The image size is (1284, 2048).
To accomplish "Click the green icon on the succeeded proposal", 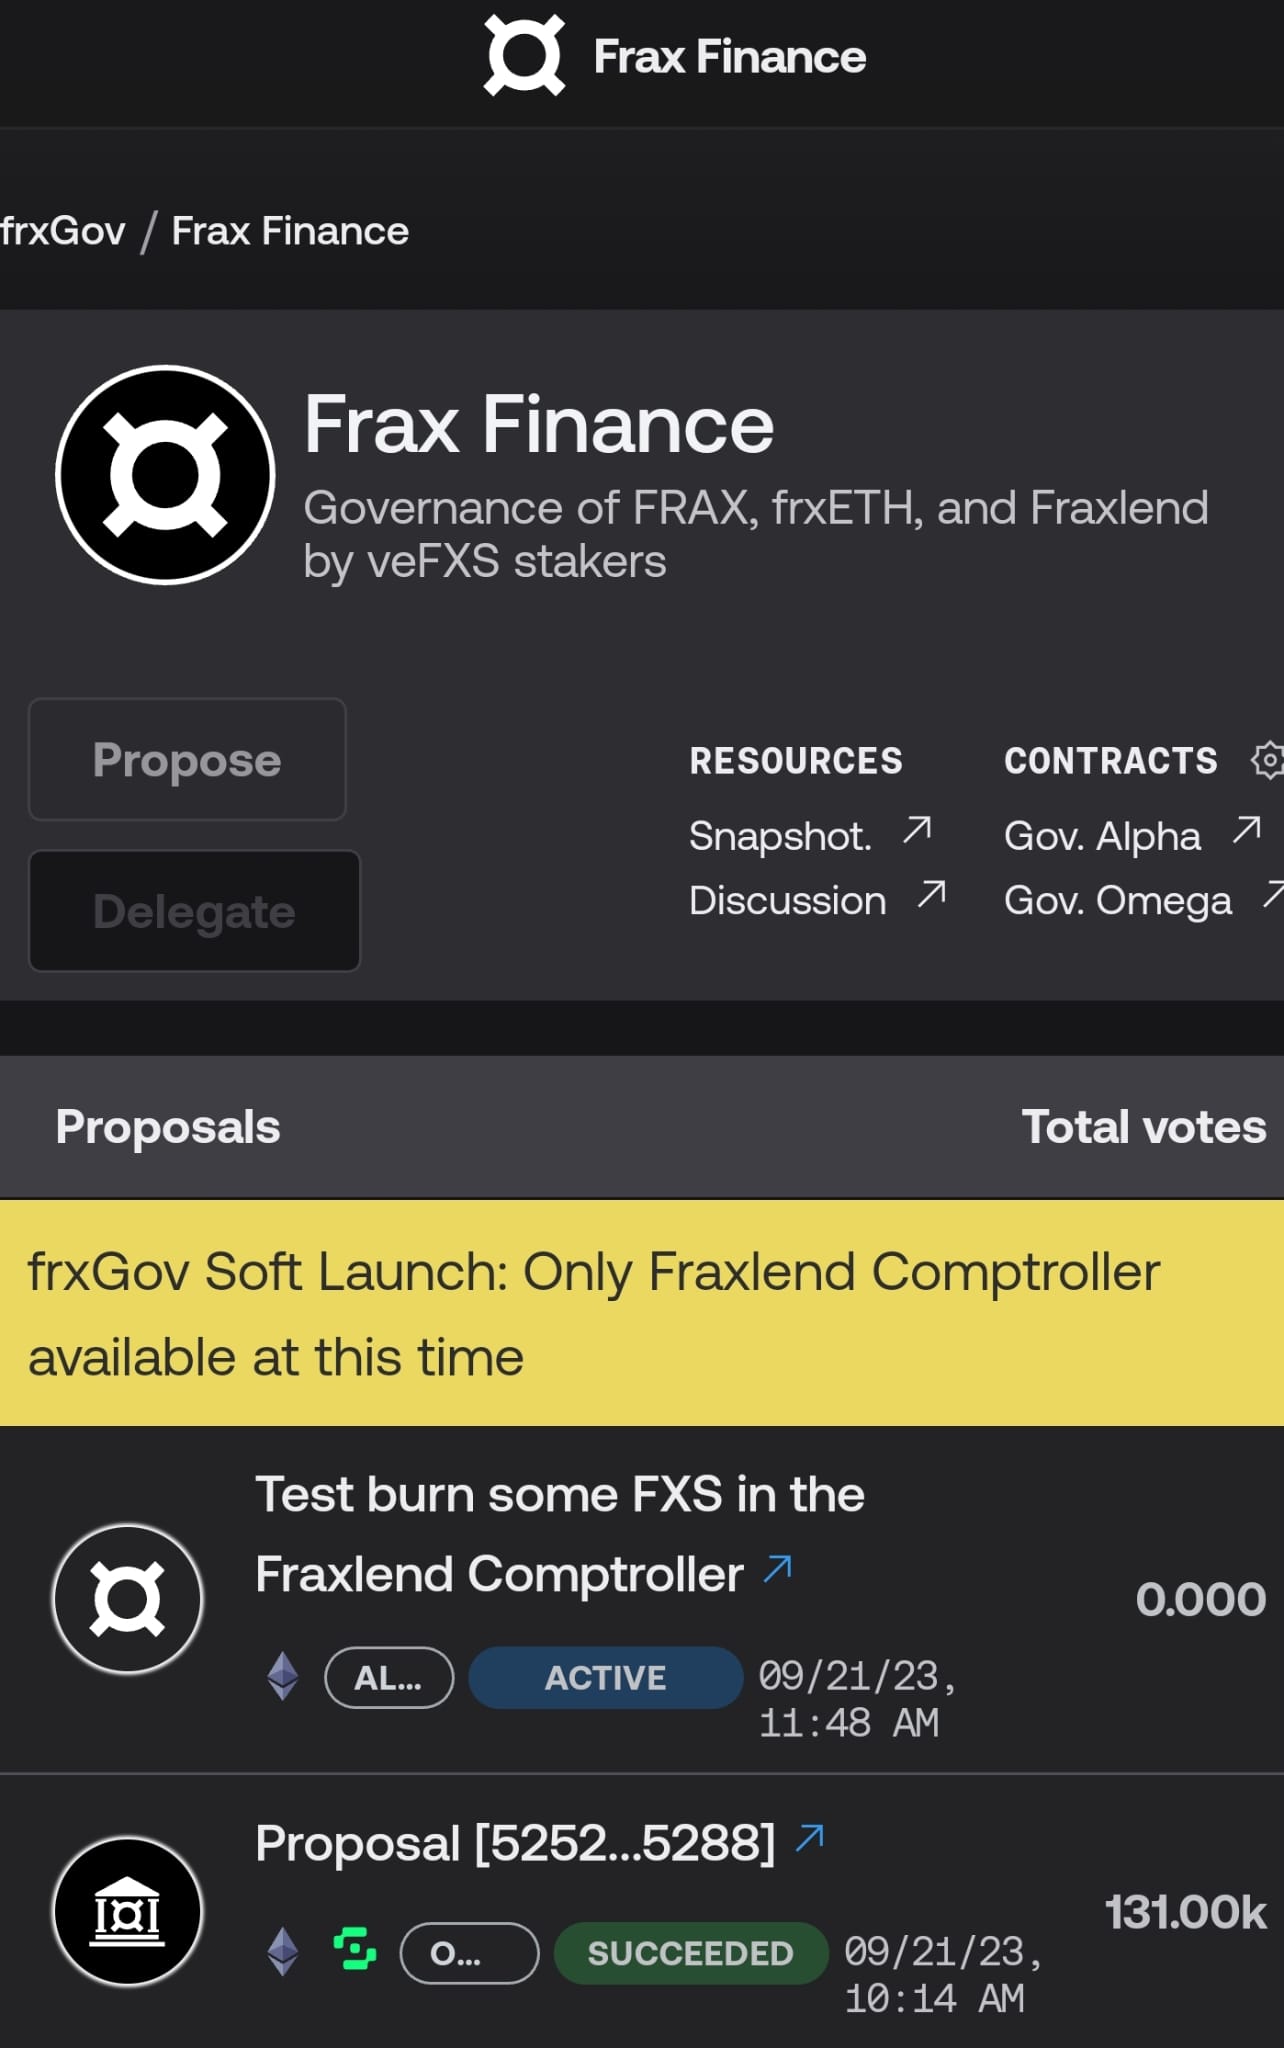I will (355, 1949).
